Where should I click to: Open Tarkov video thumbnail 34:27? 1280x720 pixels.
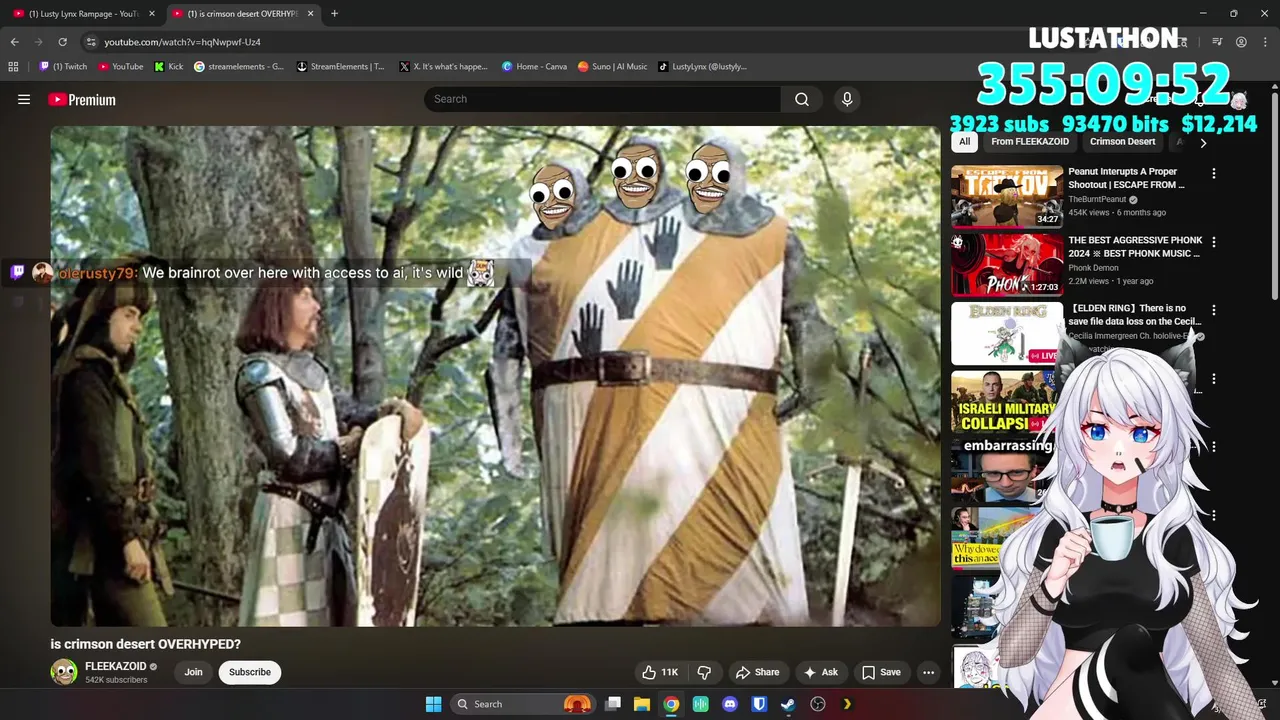(1006, 196)
